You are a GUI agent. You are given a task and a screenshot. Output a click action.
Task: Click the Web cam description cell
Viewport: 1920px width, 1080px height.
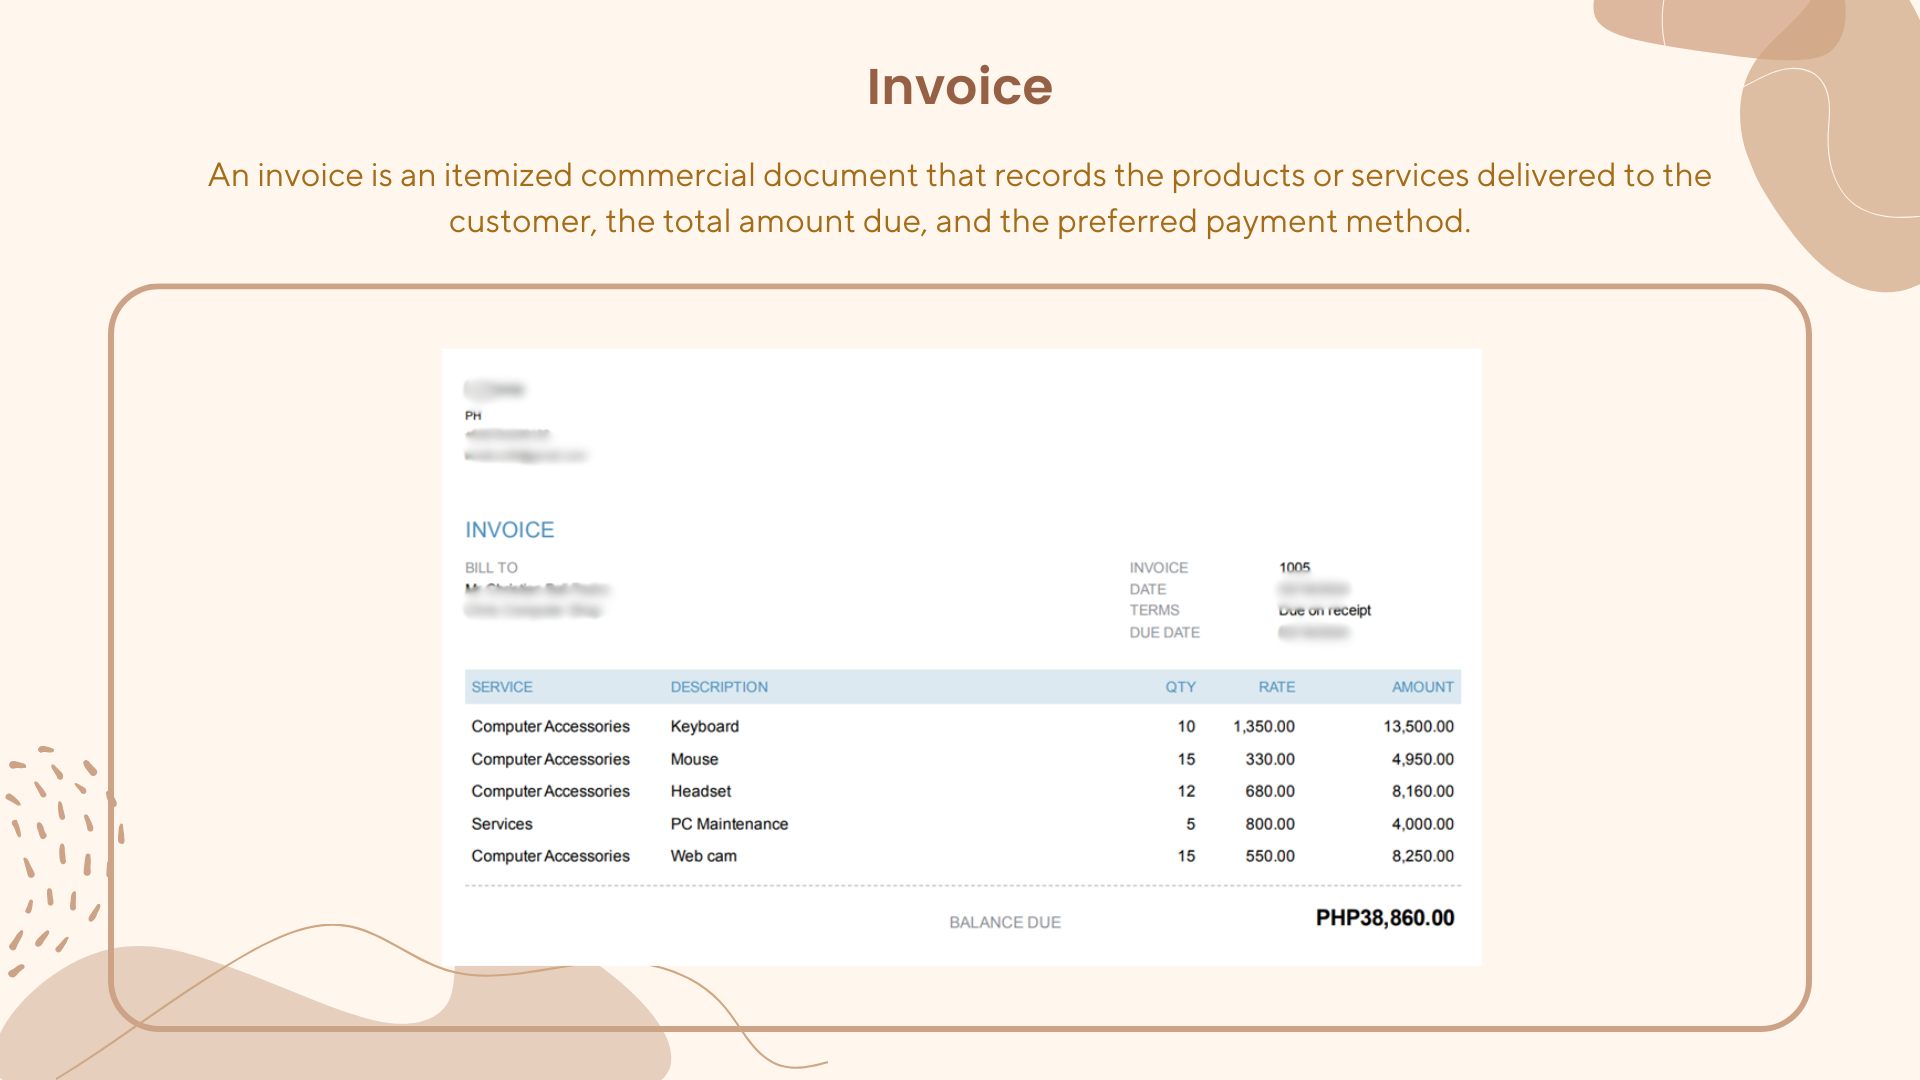[703, 857]
